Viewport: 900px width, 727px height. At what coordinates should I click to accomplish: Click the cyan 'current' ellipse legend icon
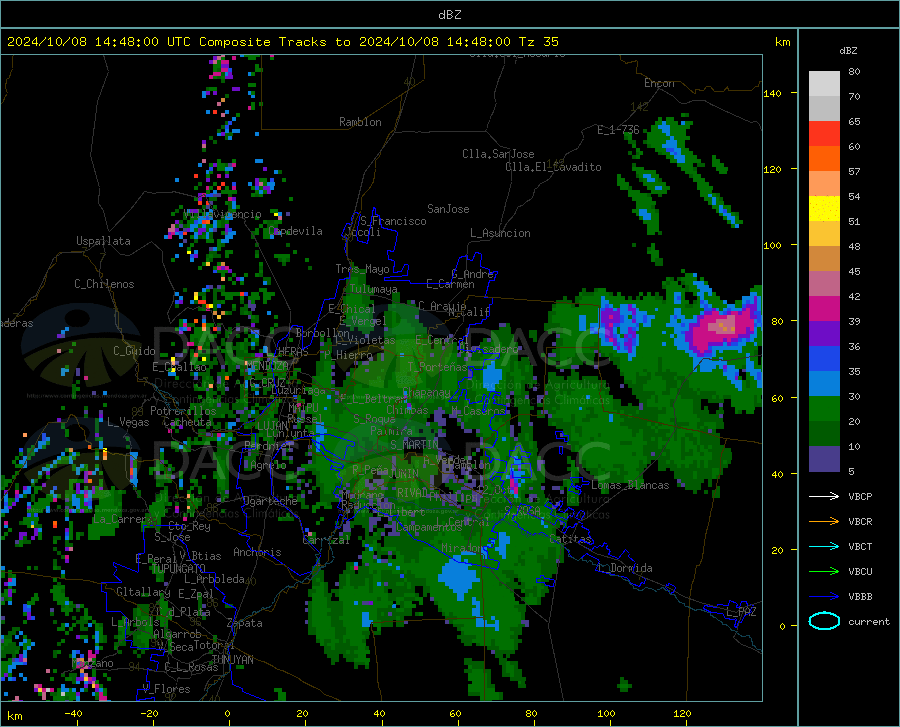tap(824, 621)
